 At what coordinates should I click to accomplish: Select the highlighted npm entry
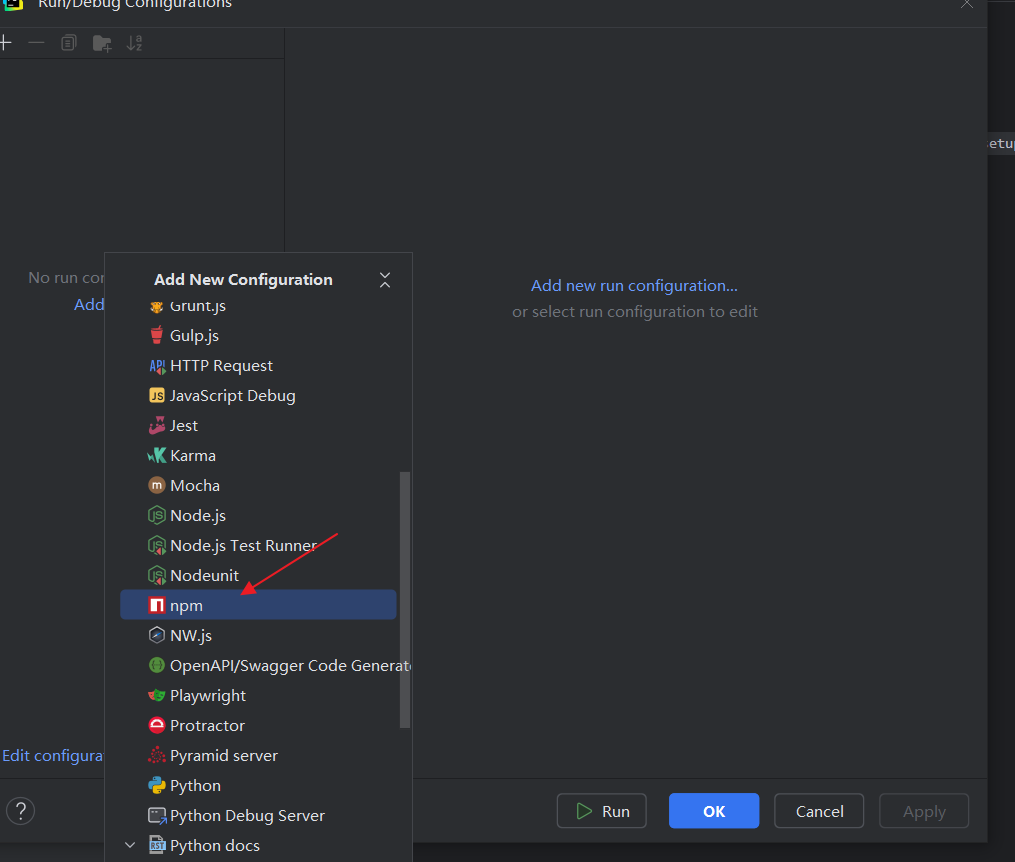[258, 605]
